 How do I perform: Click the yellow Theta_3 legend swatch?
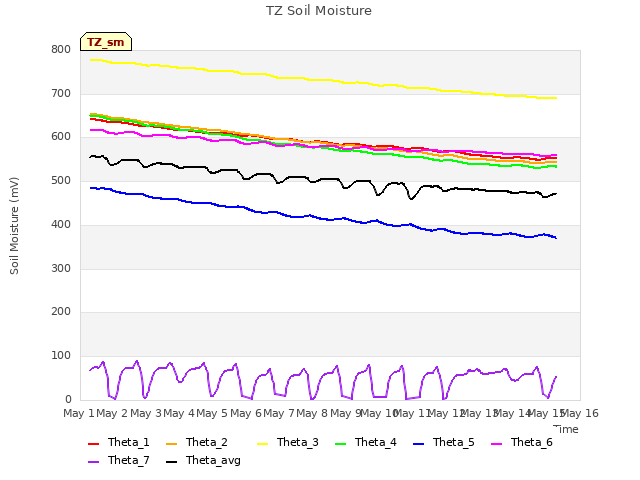[262, 443]
